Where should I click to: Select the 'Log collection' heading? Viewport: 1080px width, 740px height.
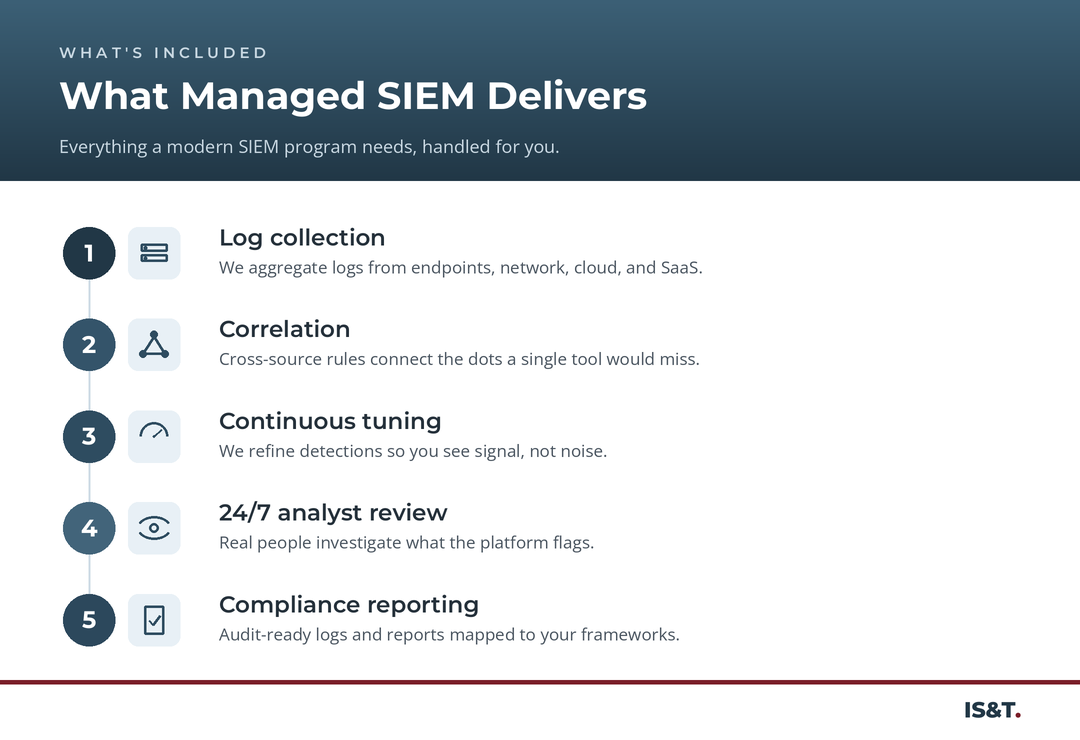pos(302,238)
